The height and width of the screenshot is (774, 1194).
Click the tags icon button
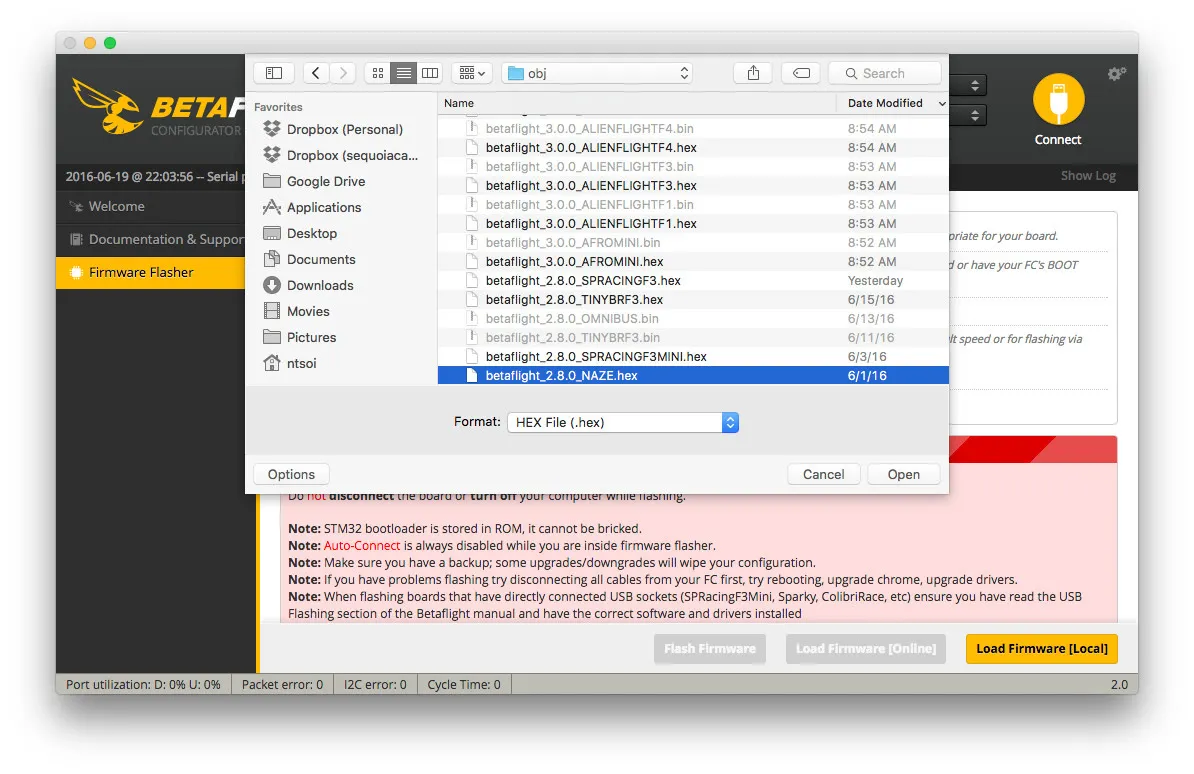click(x=801, y=73)
